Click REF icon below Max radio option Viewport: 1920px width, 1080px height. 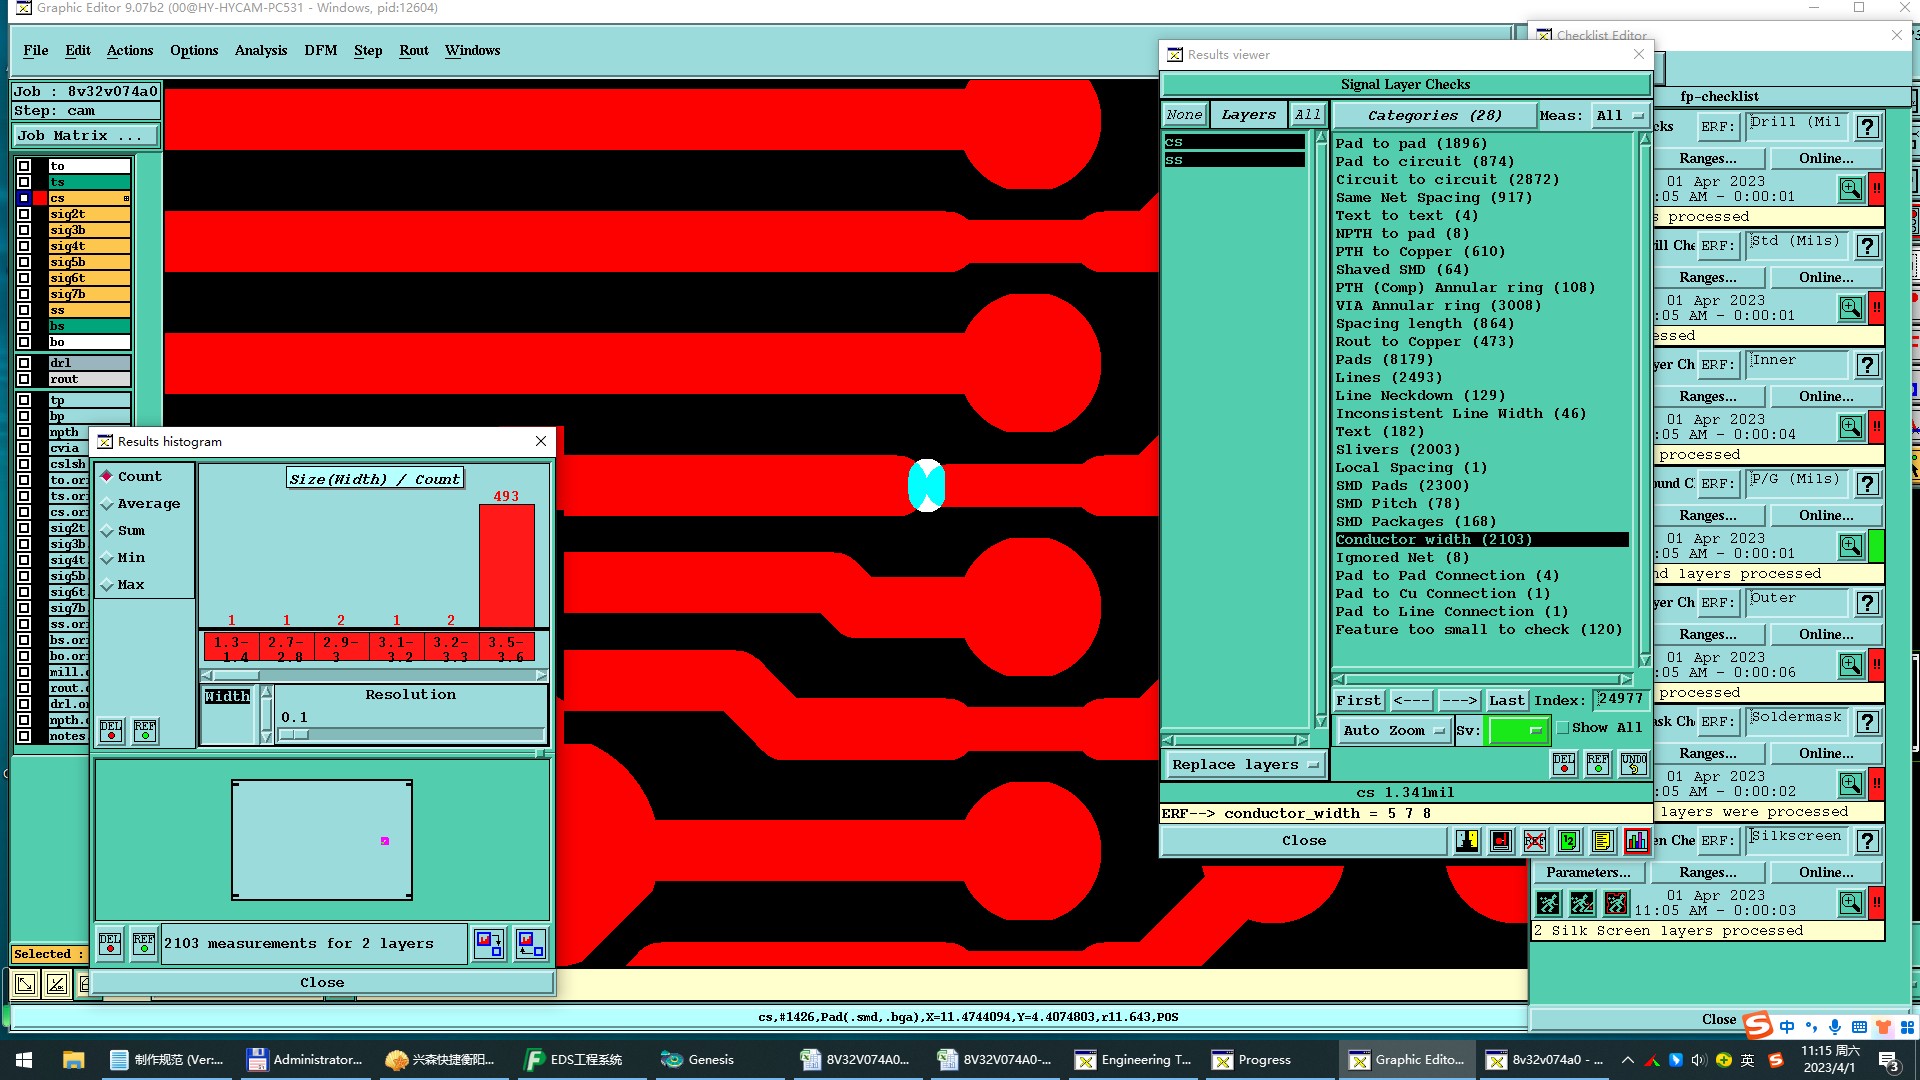[145, 730]
